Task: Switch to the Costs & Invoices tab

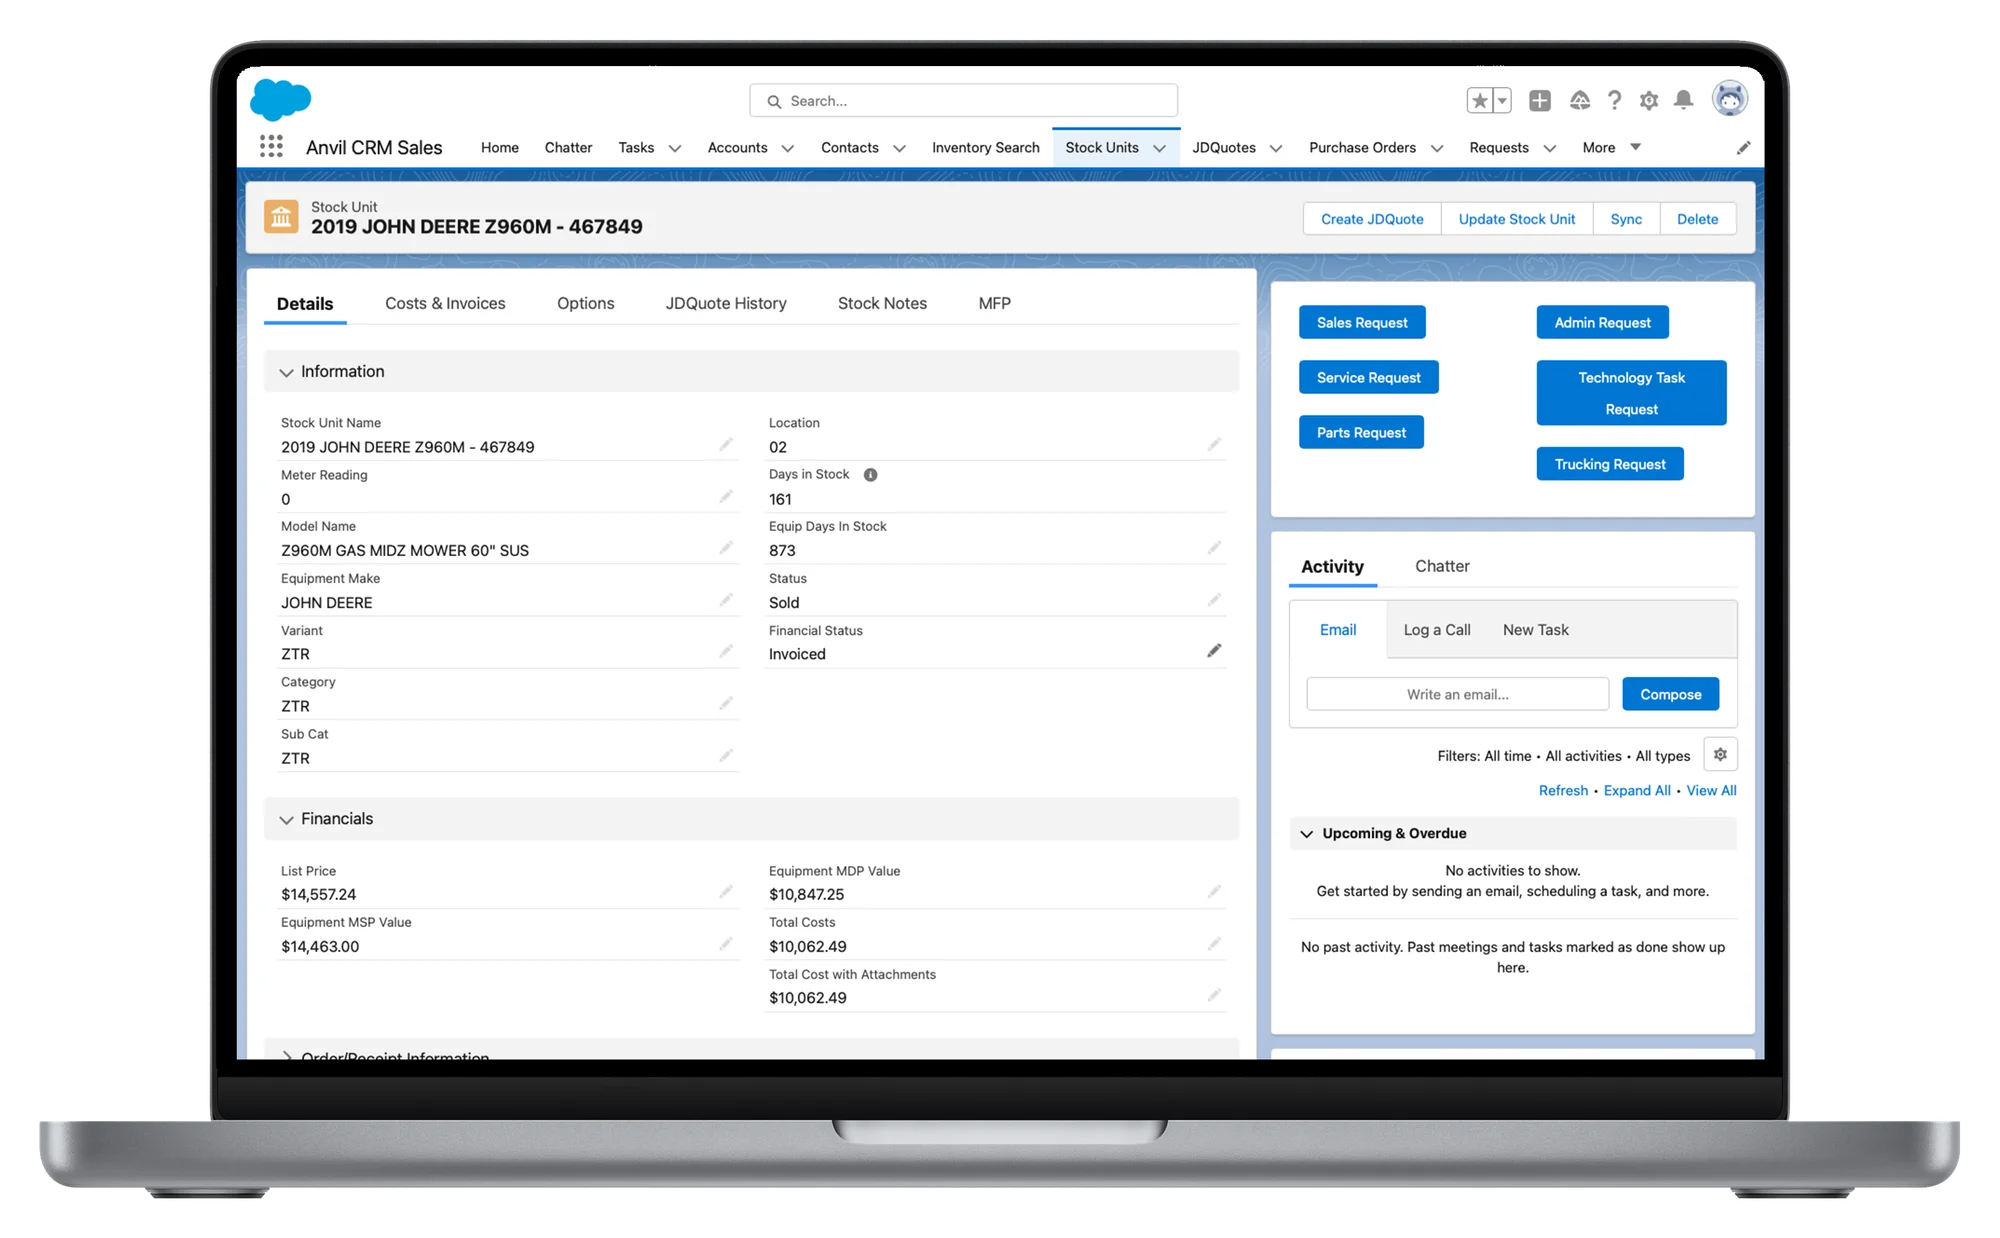Action: pyautogui.click(x=445, y=303)
